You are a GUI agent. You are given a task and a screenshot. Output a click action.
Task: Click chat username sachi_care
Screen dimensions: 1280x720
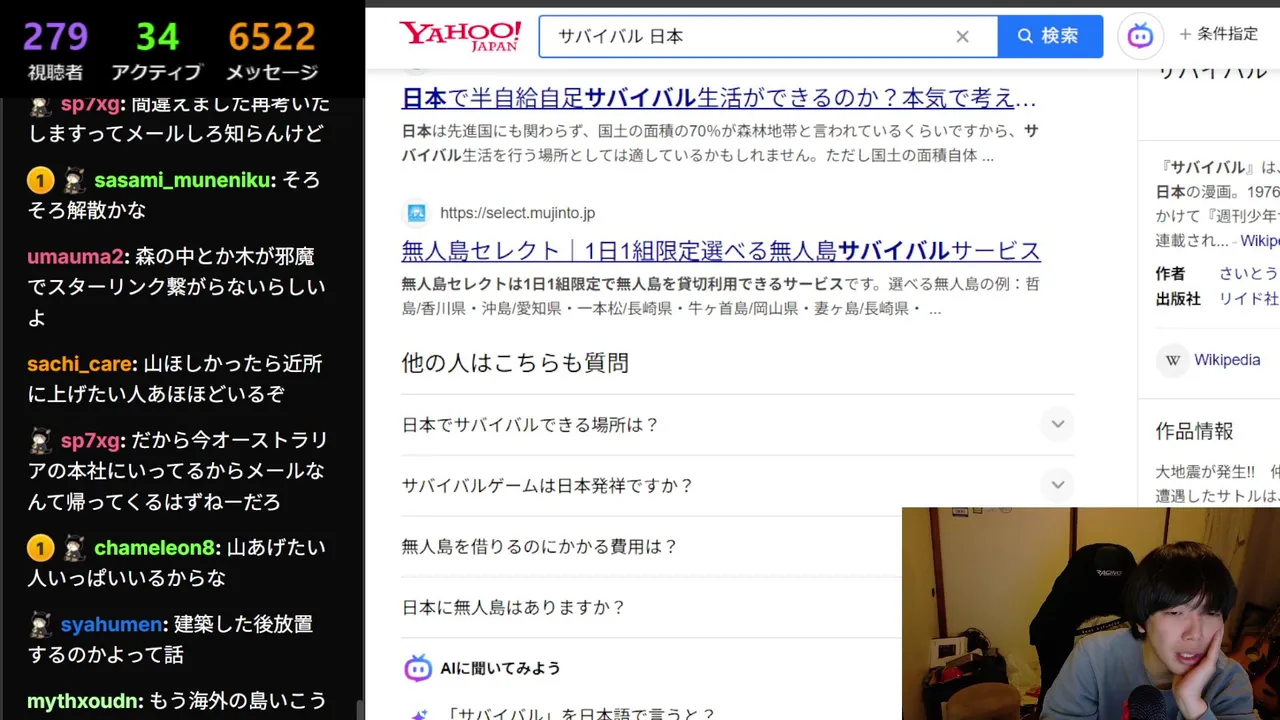[x=81, y=364]
